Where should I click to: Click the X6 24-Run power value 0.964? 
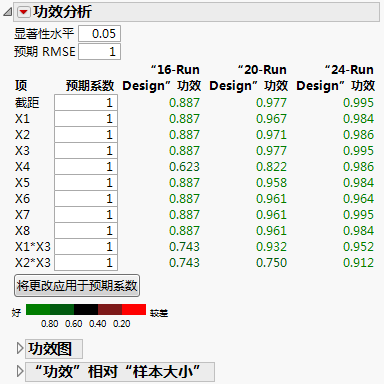click(x=358, y=199)
